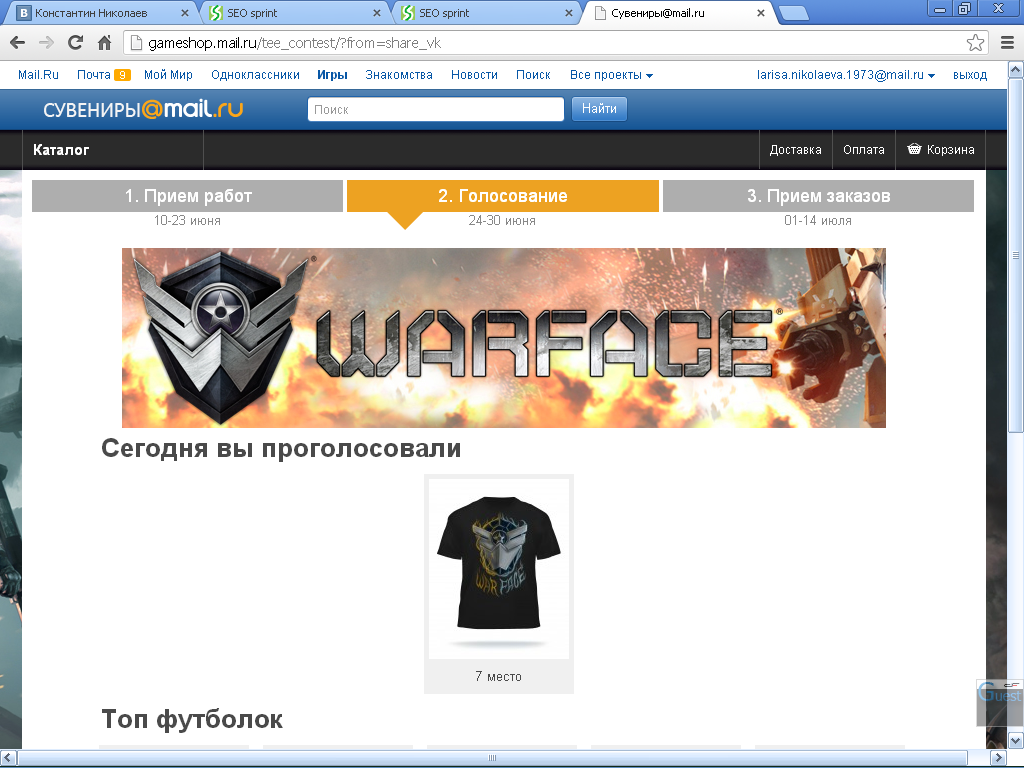This screenshot has width=1024, height=768.
Task: Reload the page with the refresh icon
Action: pyautogui.click(x=76, y=43)
